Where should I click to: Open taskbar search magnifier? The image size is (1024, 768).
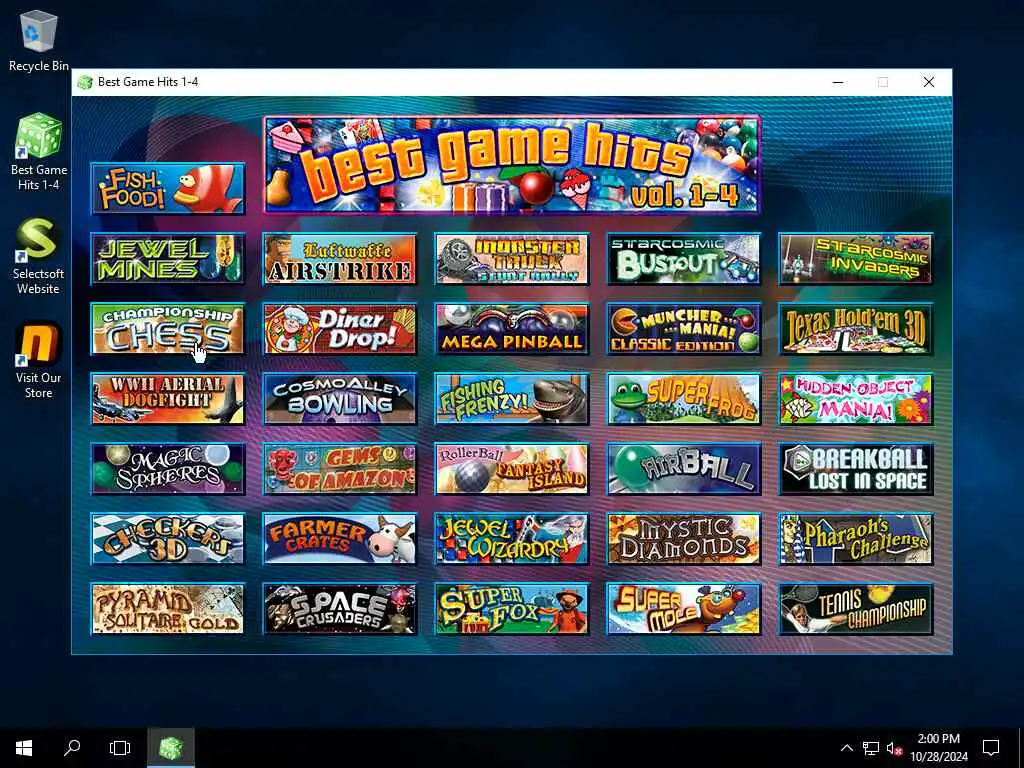pyautogui.click(x=72, y=747)
